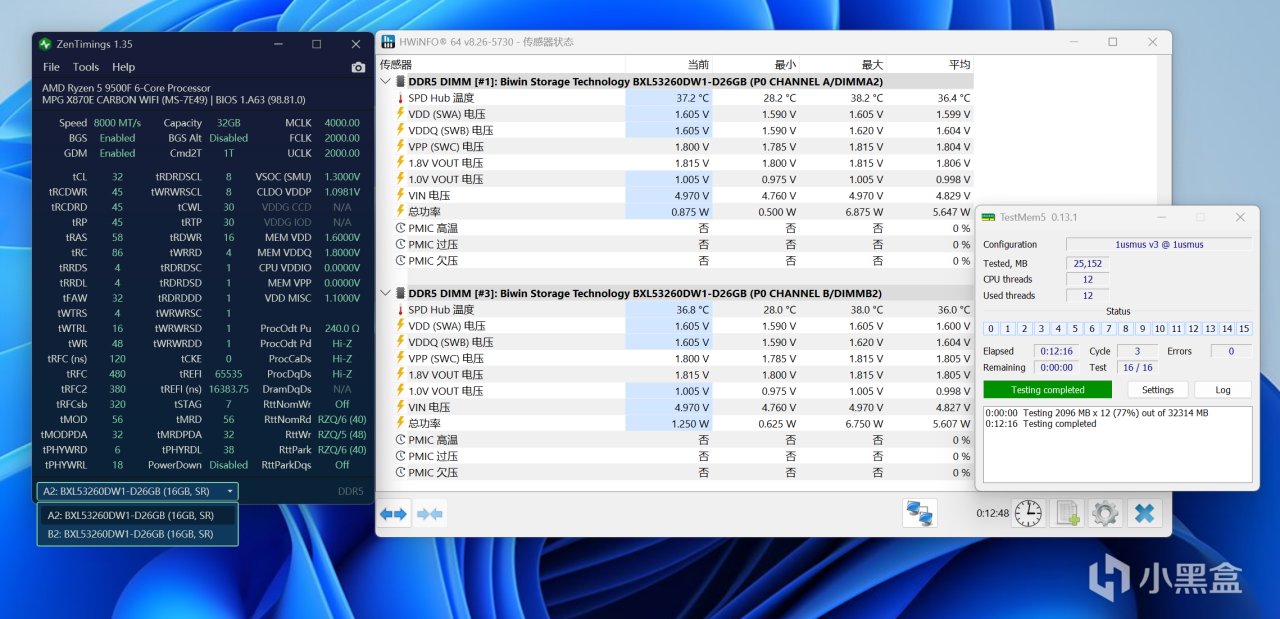Image resolution: width=1280 pixels, height=619 pixels.
Task: Click the 最小 column header
Action: pos(784,64)
